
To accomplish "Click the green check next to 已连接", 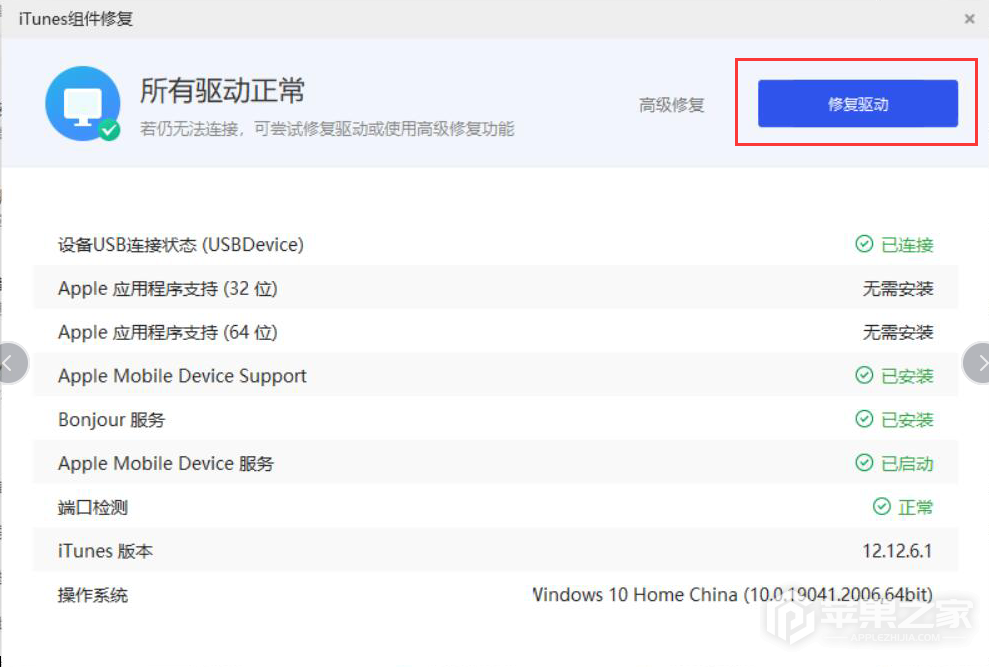I will (864, 244).
